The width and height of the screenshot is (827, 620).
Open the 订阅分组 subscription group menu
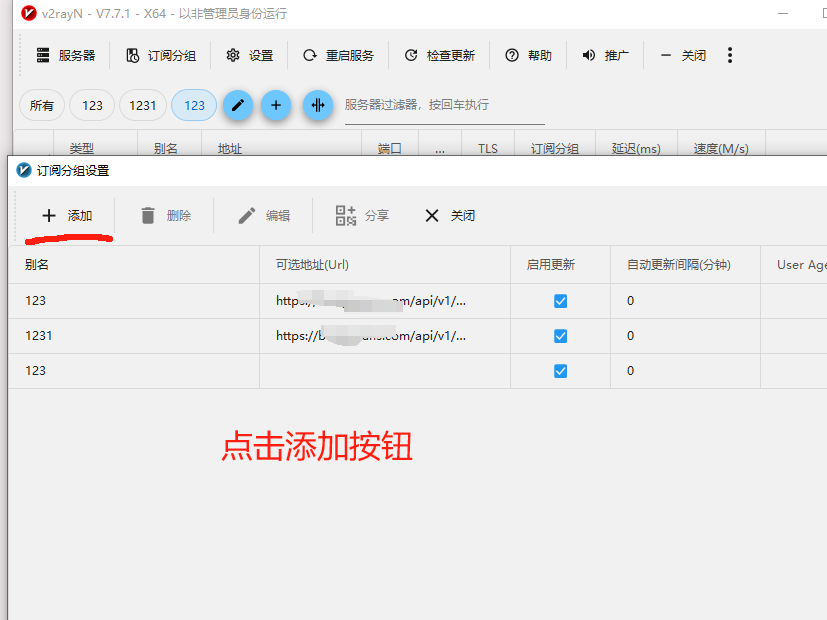[x=161, y=56]
